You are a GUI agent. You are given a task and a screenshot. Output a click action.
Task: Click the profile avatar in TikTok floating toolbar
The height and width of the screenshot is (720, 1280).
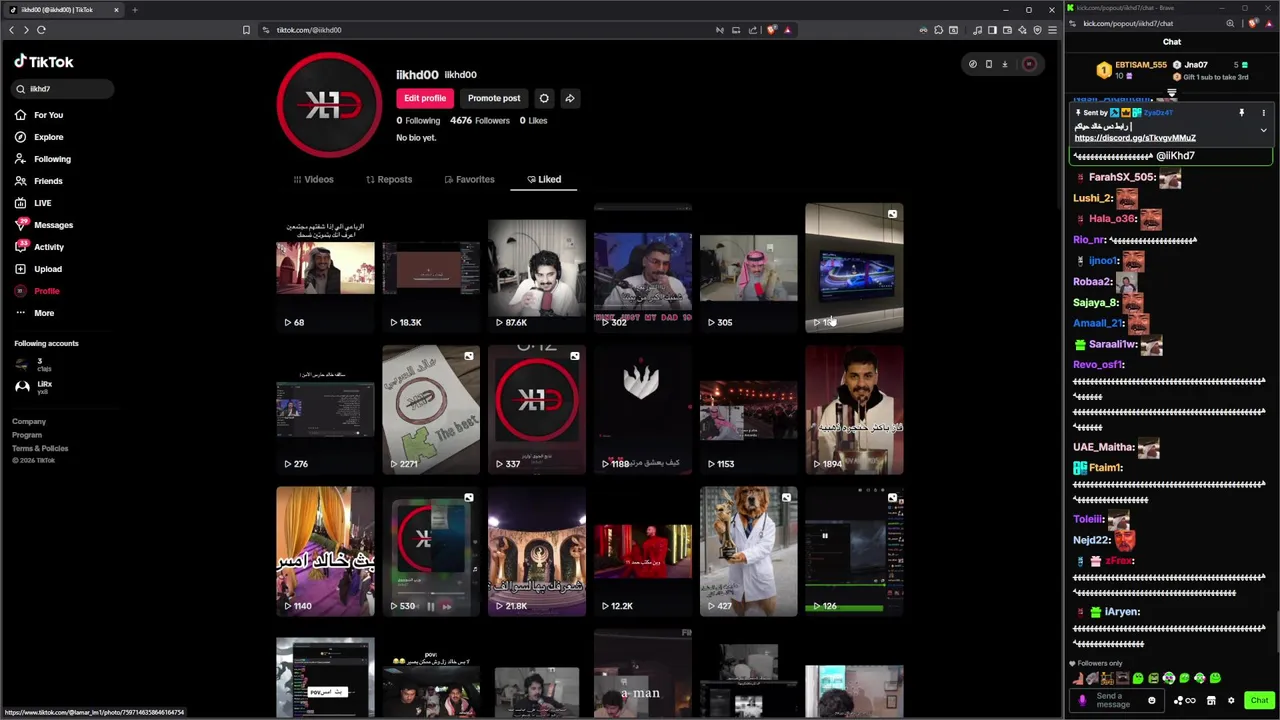coord(1029,64)
